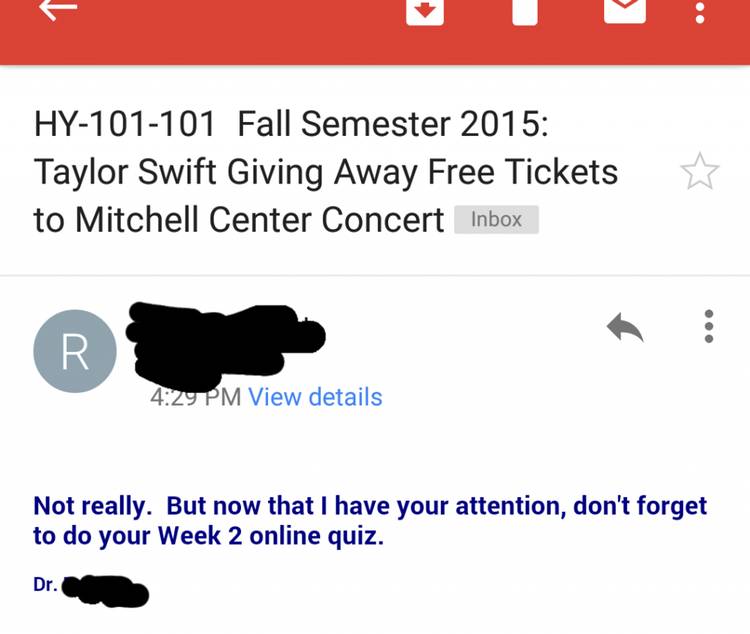Screen dimensions: 750x634
Task: Tap 'Not really' first sentence of body
Action: coord(93,507)
